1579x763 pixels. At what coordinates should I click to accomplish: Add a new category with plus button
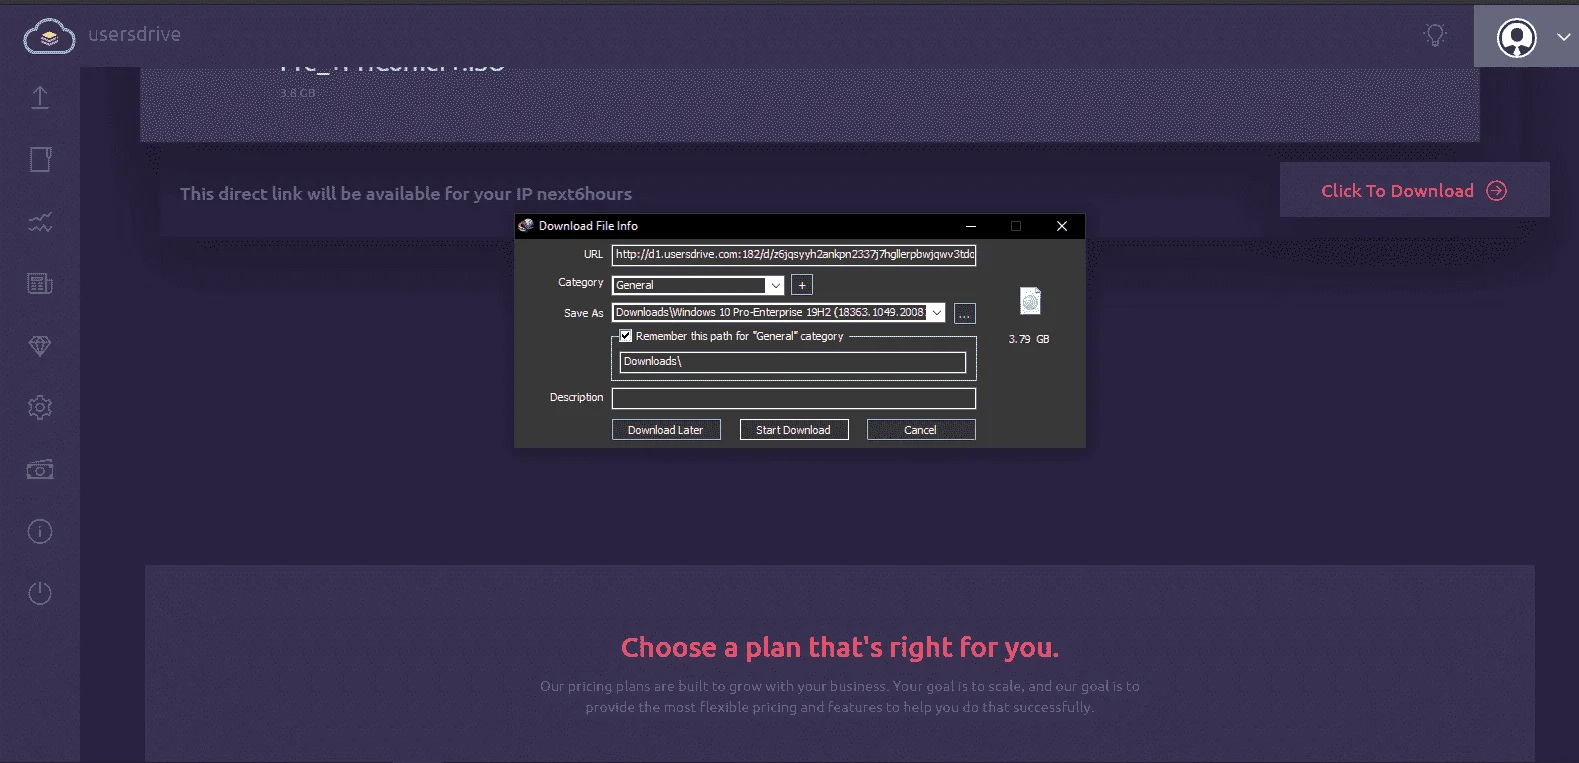pos(802,285)
